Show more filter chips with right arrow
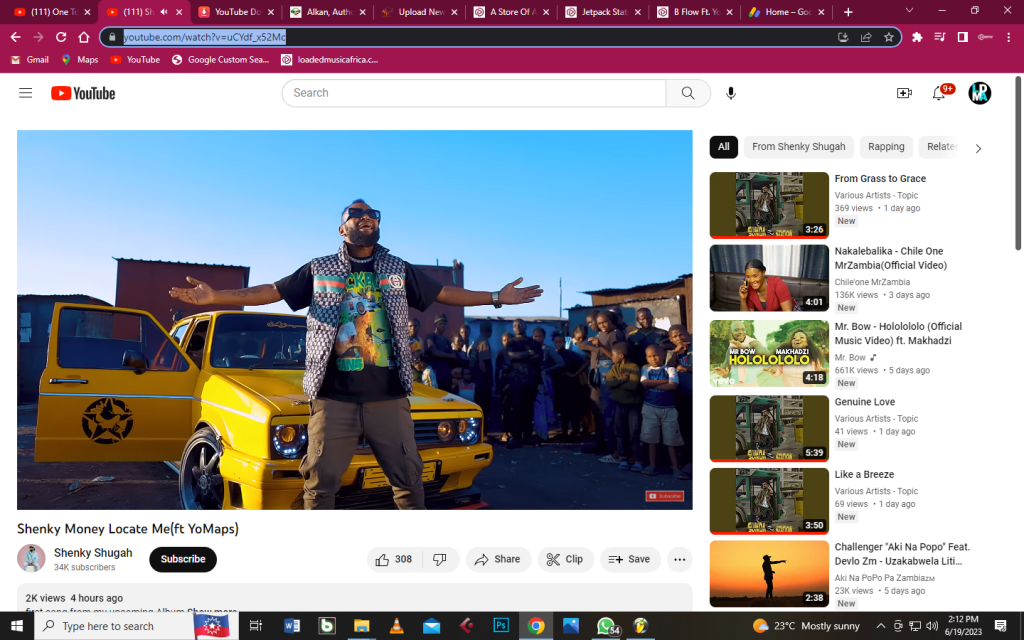Screen dimensions: 1024x640 point(978,148)
